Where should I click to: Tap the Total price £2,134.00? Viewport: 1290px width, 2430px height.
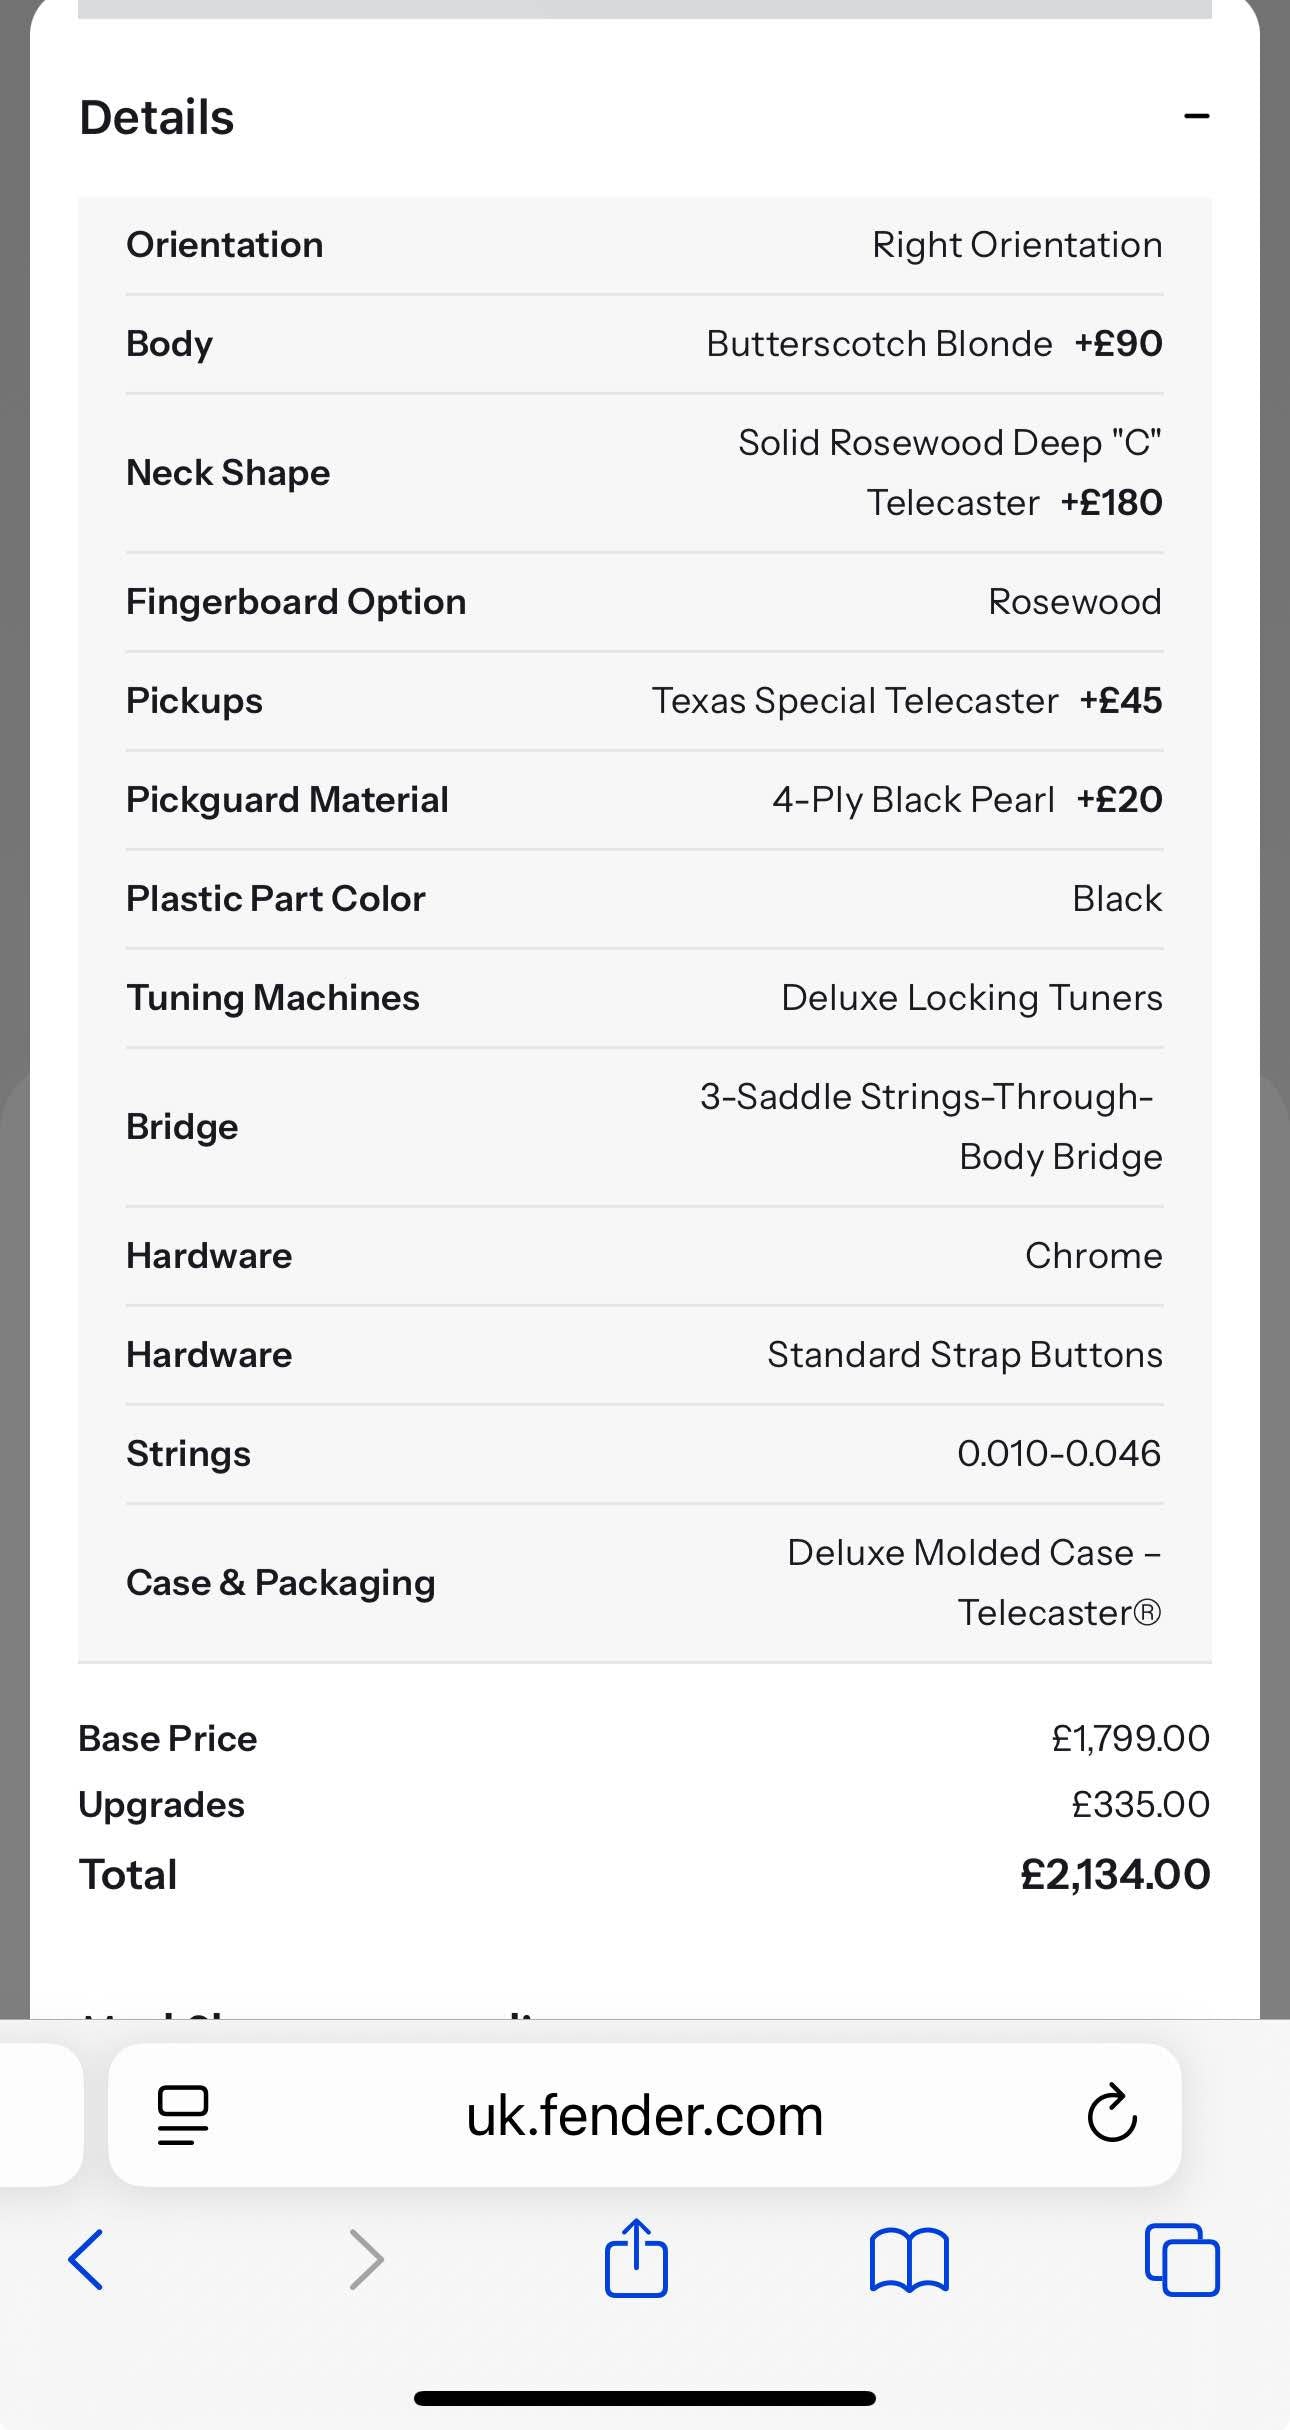pyautogui.click(x=1114, y=1874)
